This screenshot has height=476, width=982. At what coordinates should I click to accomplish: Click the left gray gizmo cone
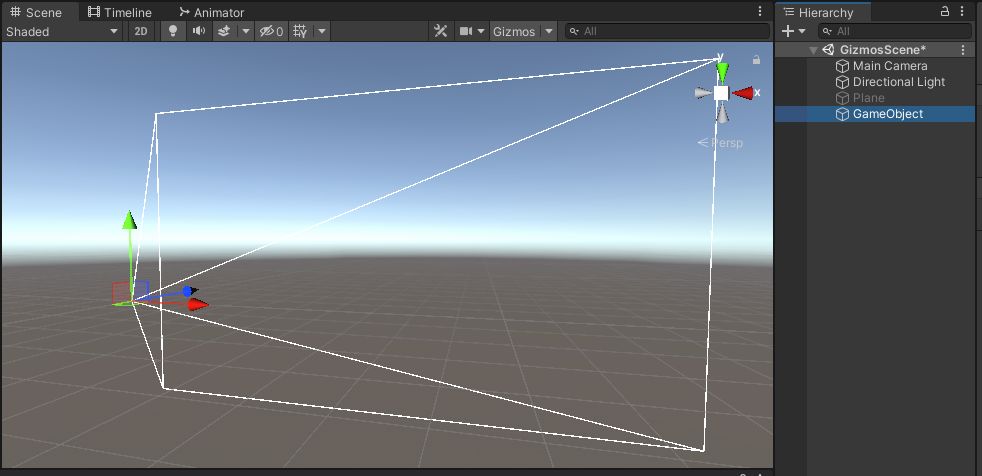(703, 93)
